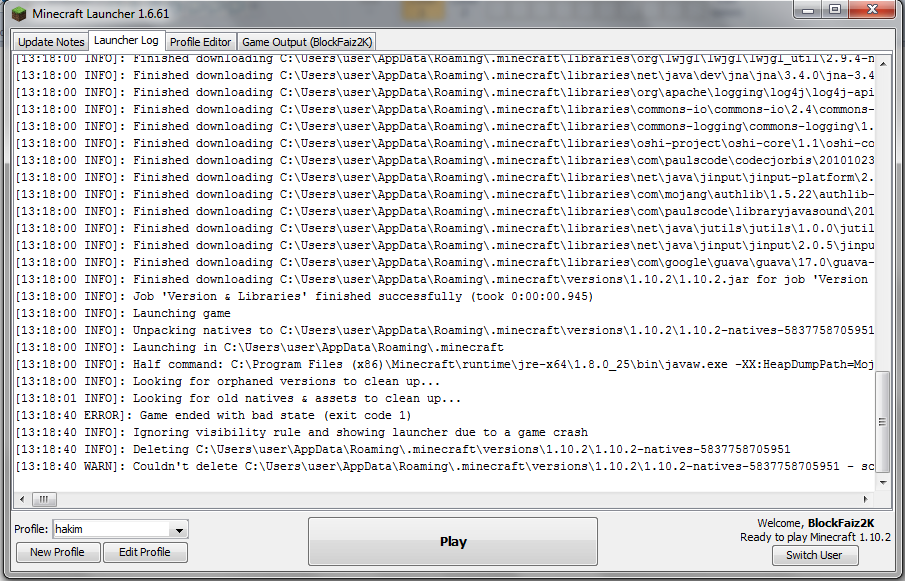
Task: Click the WARN line 'Couldn't delete' natives
Action: click(x=445, y=466)
